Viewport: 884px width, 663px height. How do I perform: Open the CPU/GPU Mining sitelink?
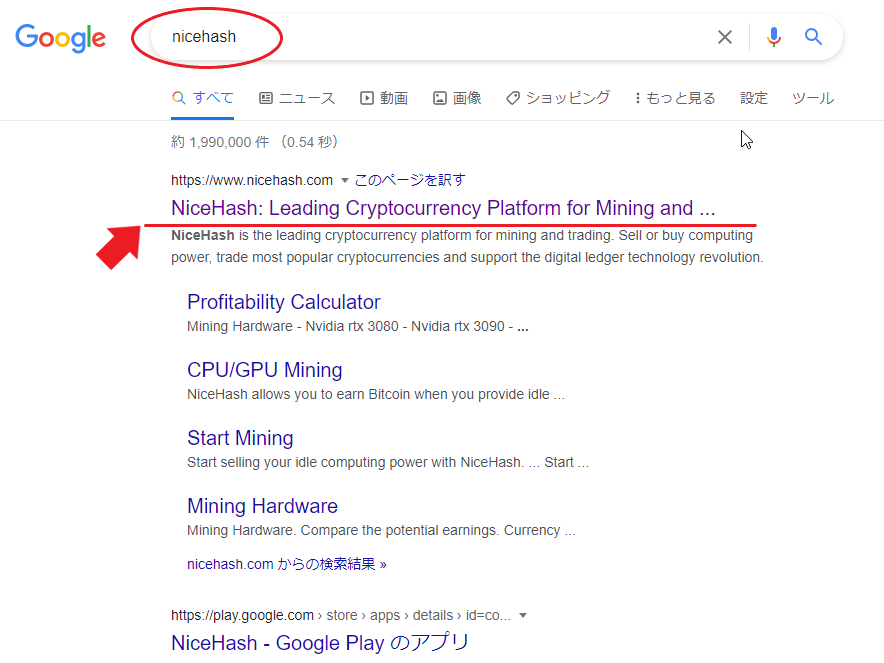264,369
